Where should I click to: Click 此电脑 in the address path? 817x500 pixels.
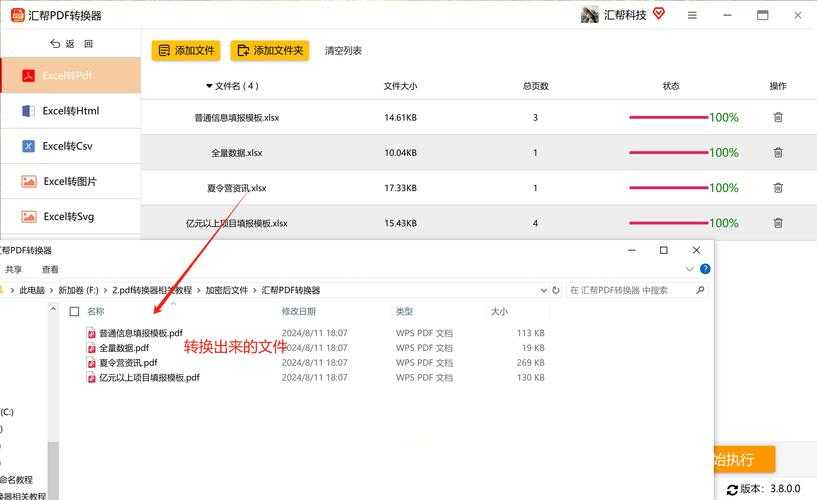(32, 290)
